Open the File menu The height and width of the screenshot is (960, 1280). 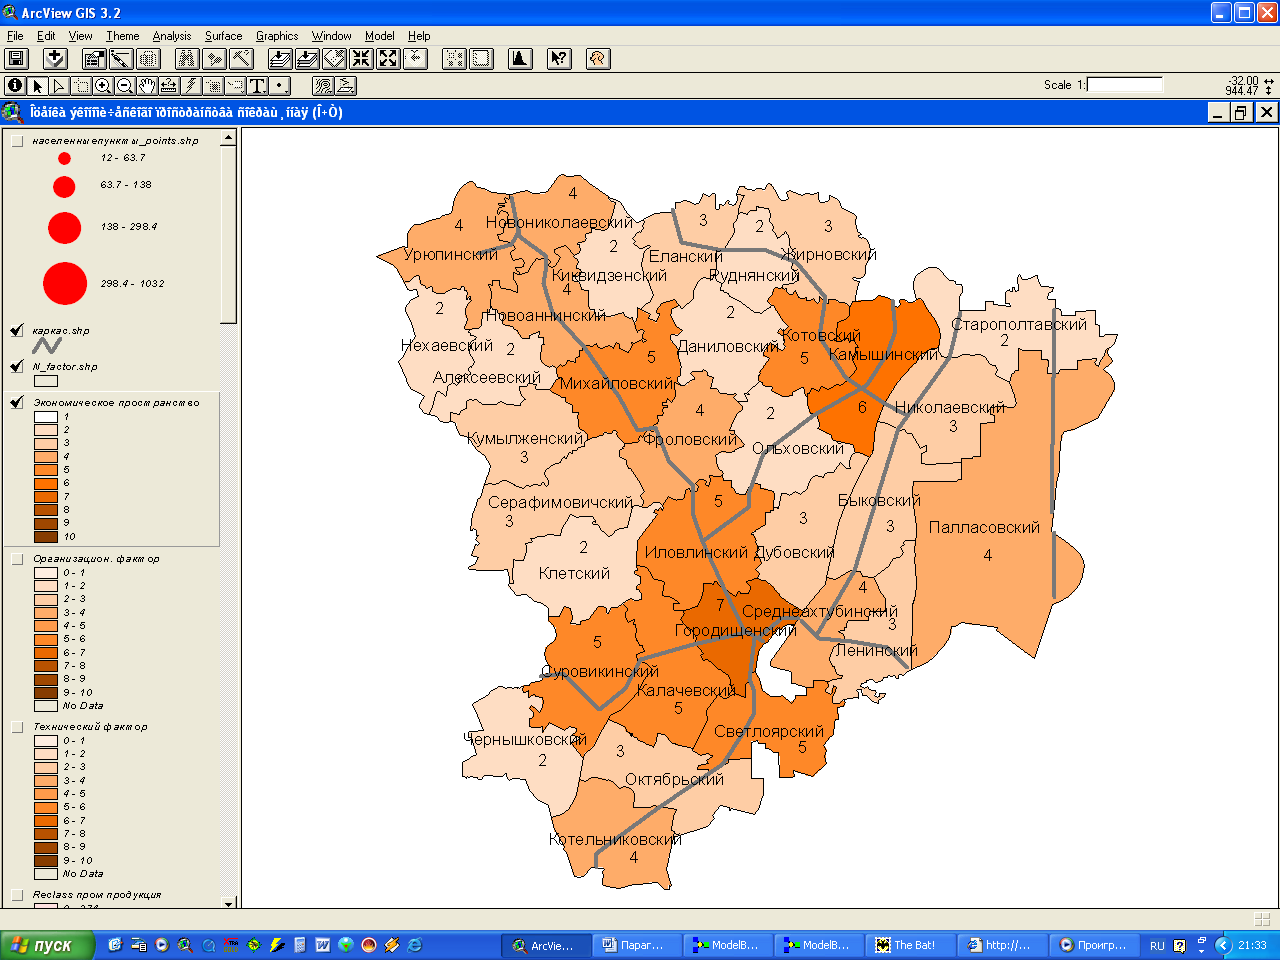(x=15, y=36)
